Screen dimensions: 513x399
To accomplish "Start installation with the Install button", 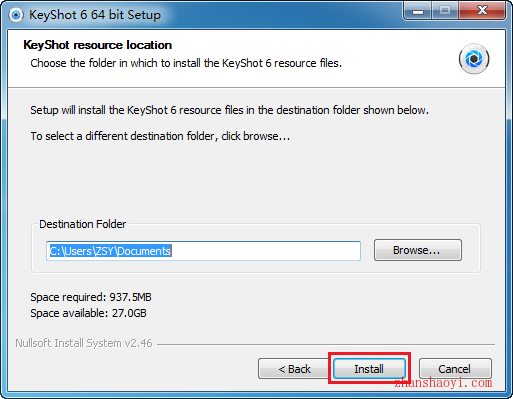I will pos(369,369).
